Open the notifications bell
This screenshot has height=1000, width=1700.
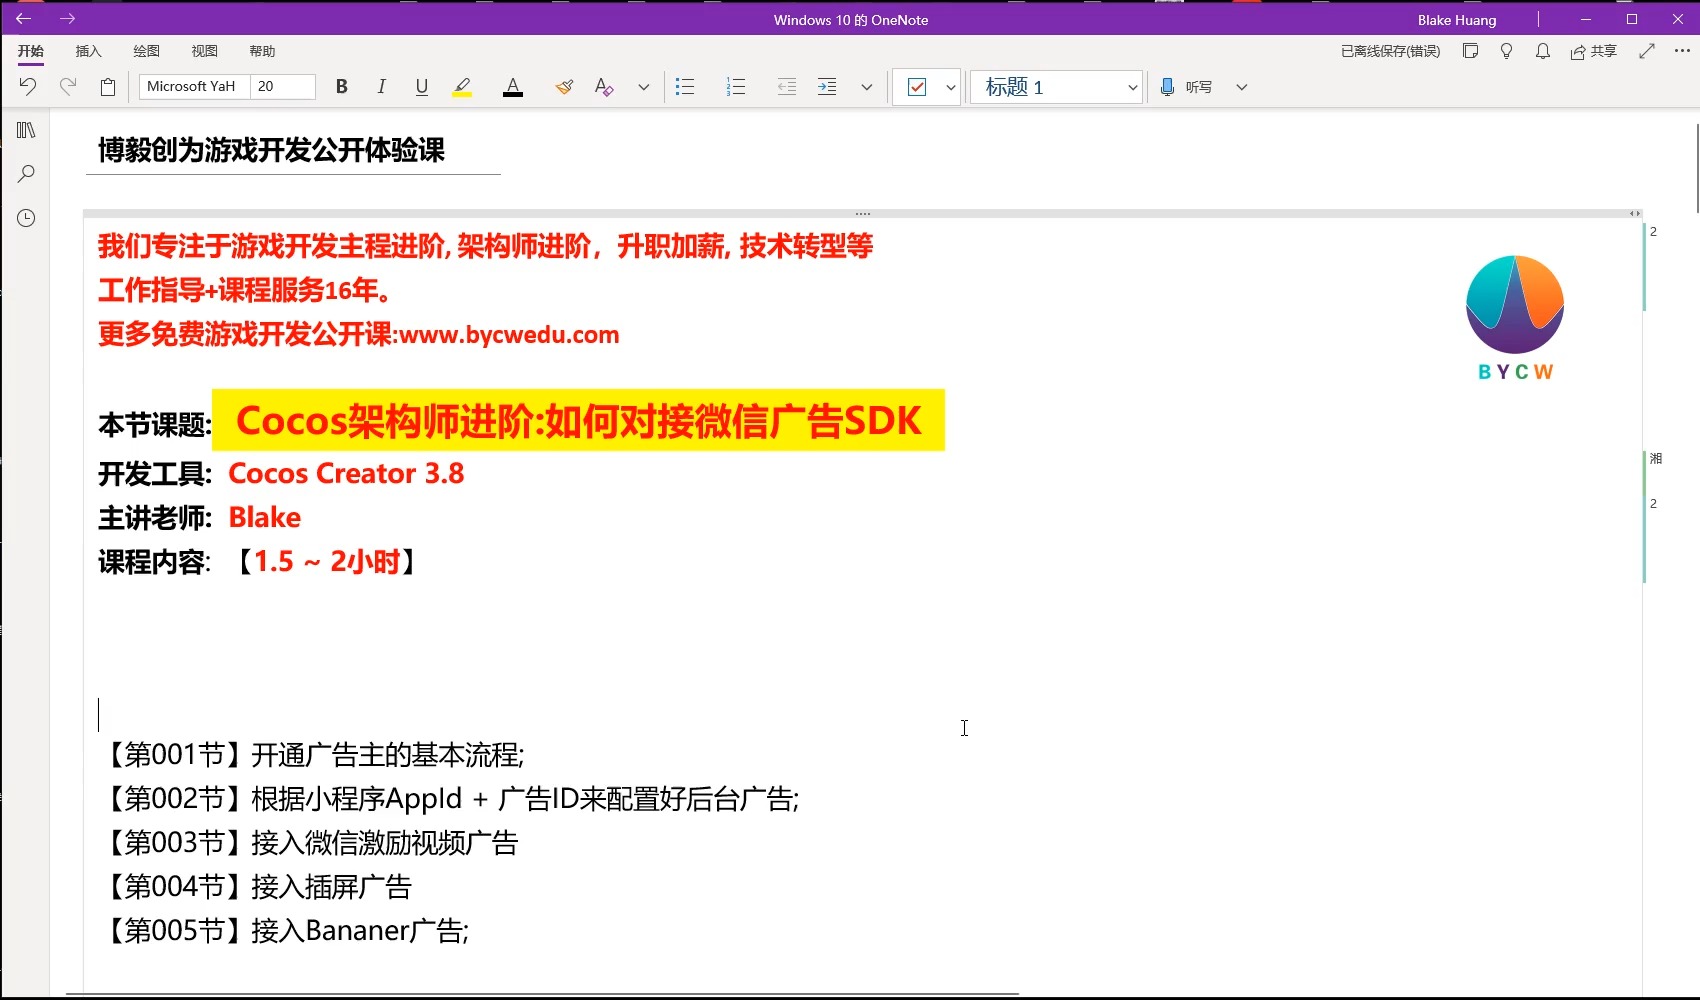click(1543, 51)
